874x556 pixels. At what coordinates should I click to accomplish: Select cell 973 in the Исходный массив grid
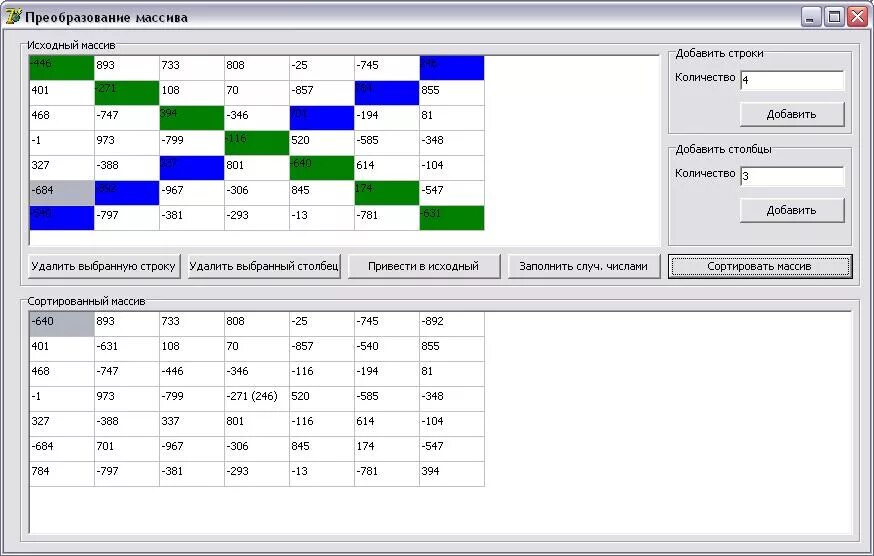tap(127, 143)
